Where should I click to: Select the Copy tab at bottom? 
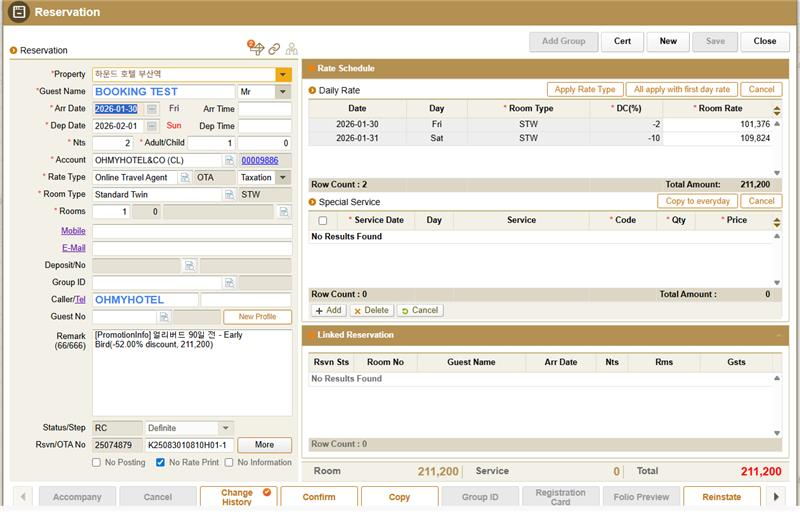(399, 497)
